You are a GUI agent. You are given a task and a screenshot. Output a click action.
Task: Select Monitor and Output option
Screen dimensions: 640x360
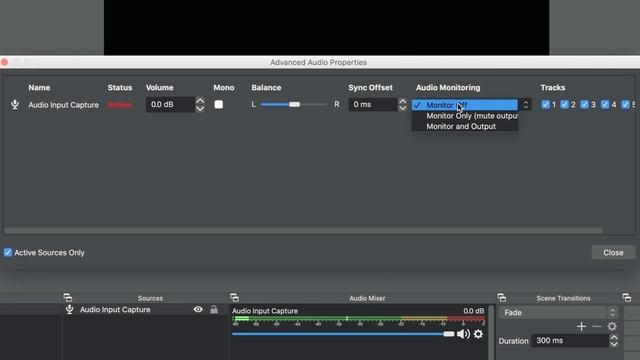(465, 127)
